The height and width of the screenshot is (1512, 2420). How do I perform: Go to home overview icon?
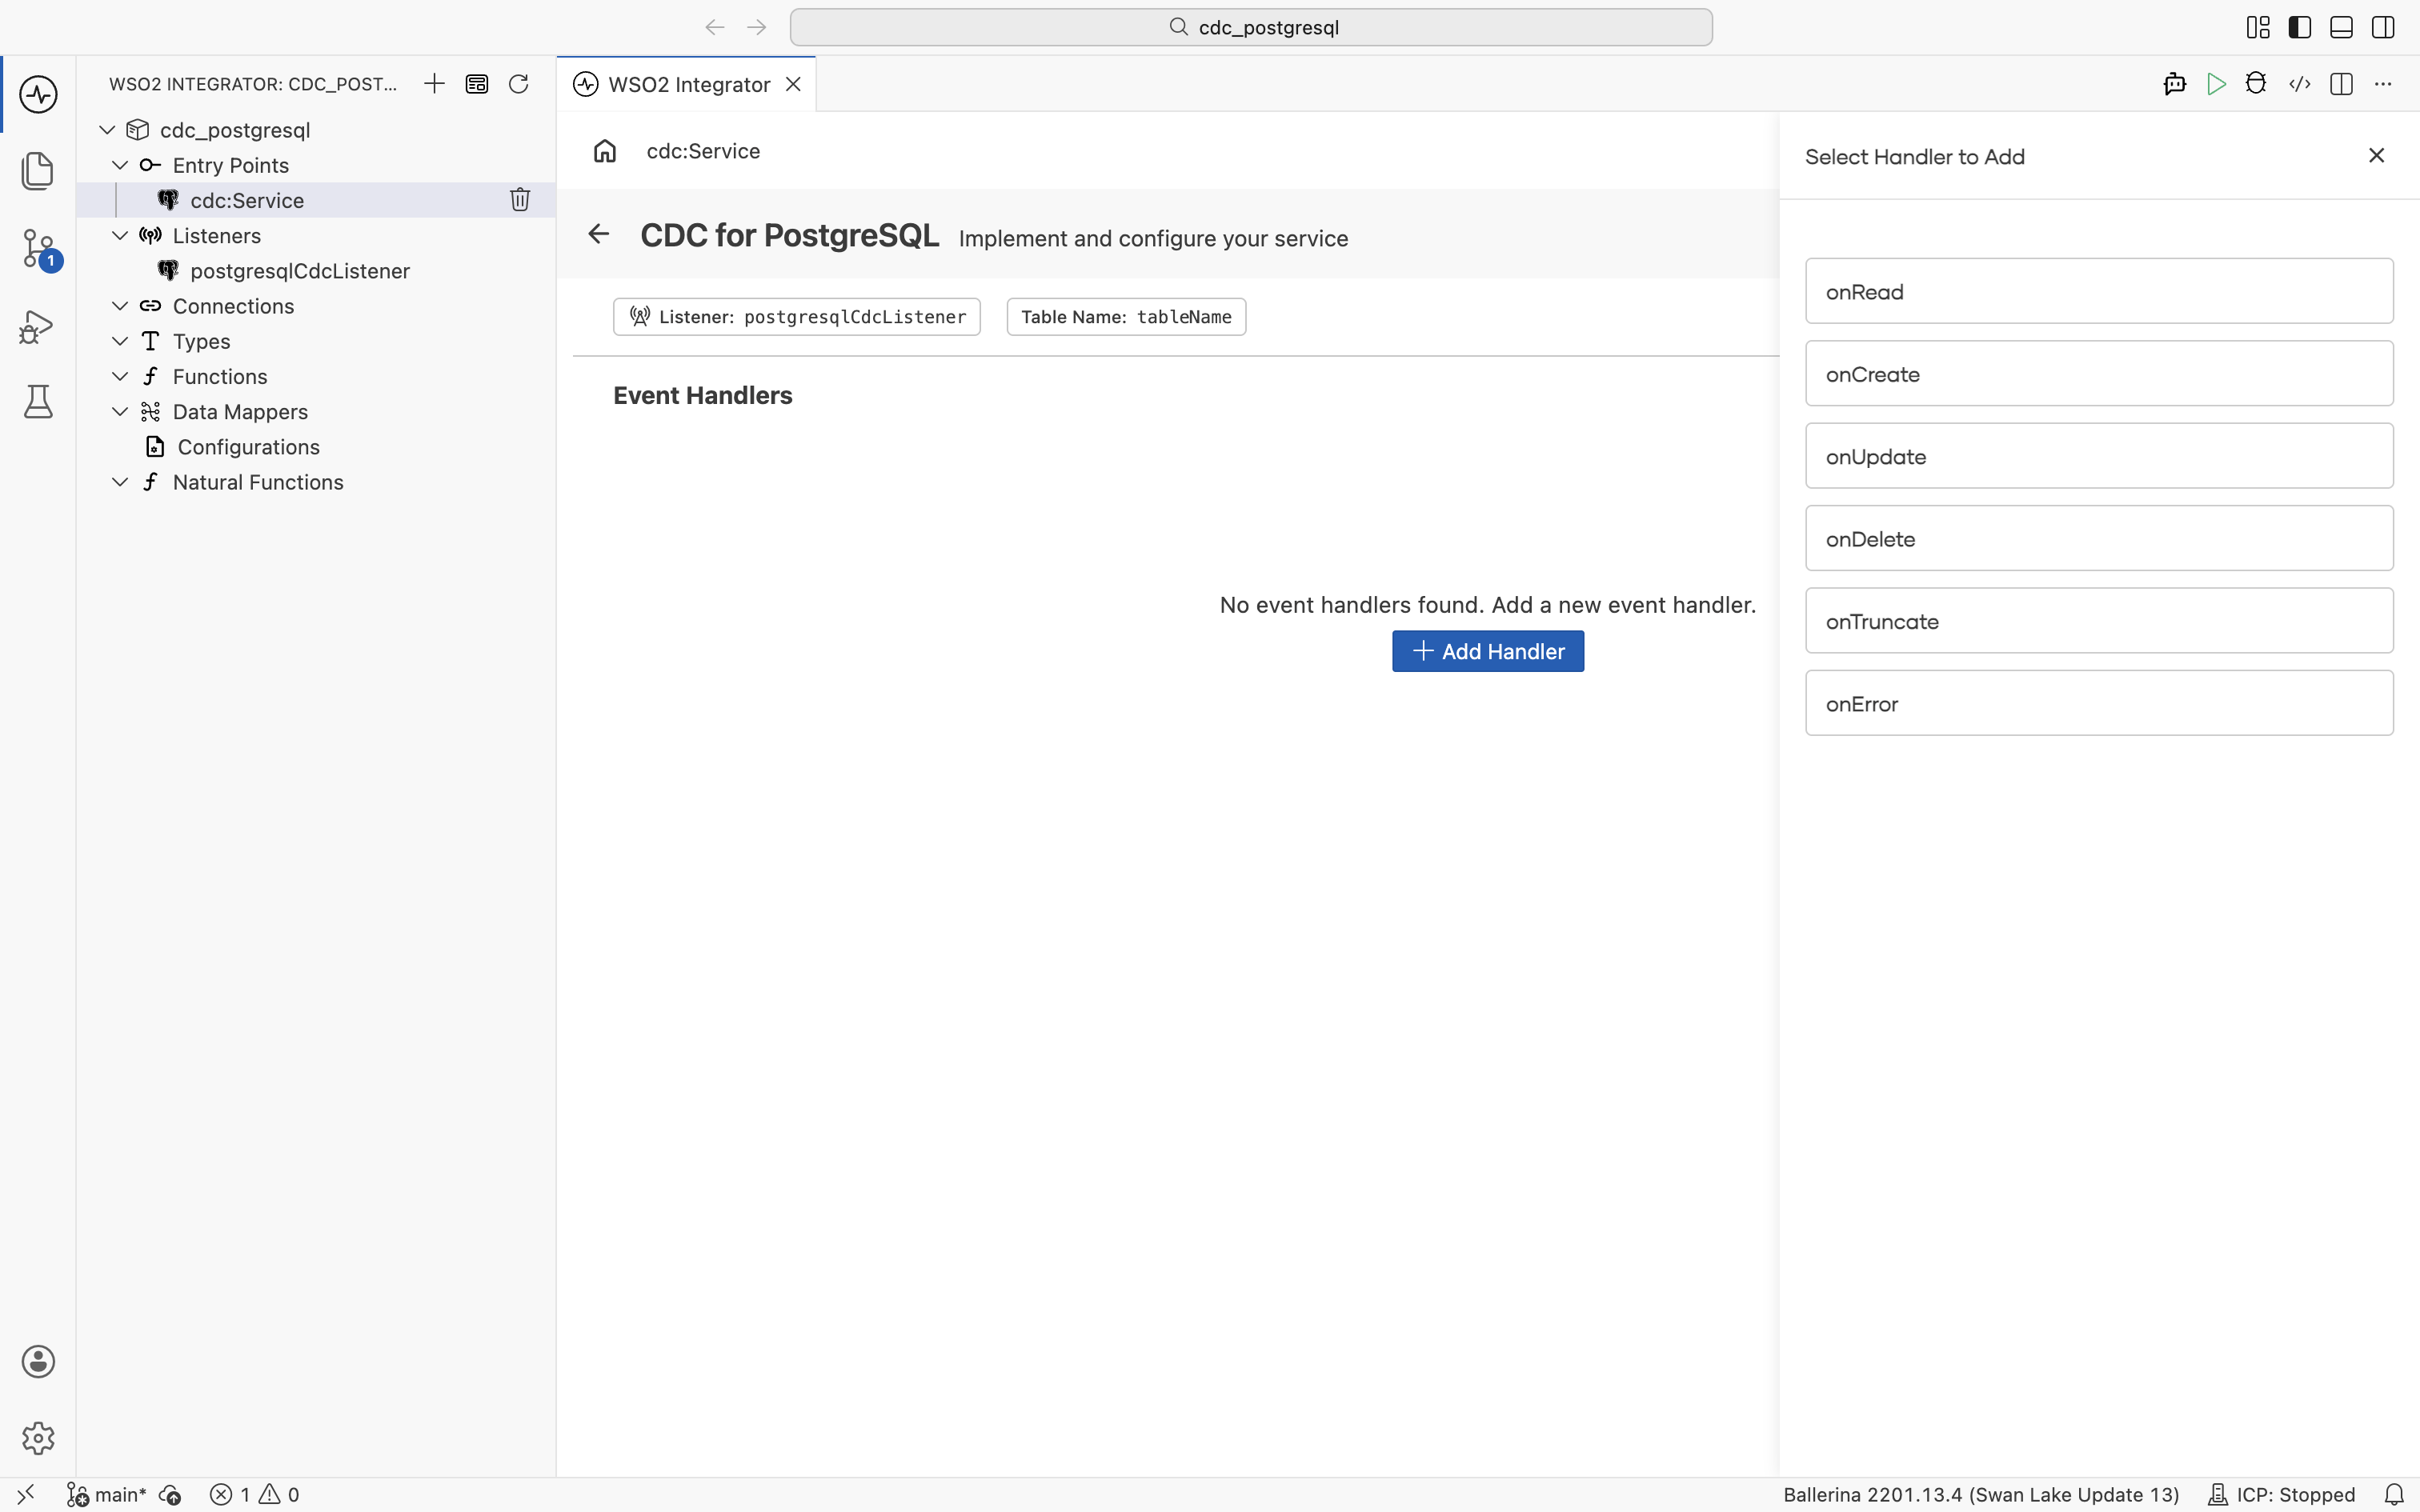[x=605, y=151]
